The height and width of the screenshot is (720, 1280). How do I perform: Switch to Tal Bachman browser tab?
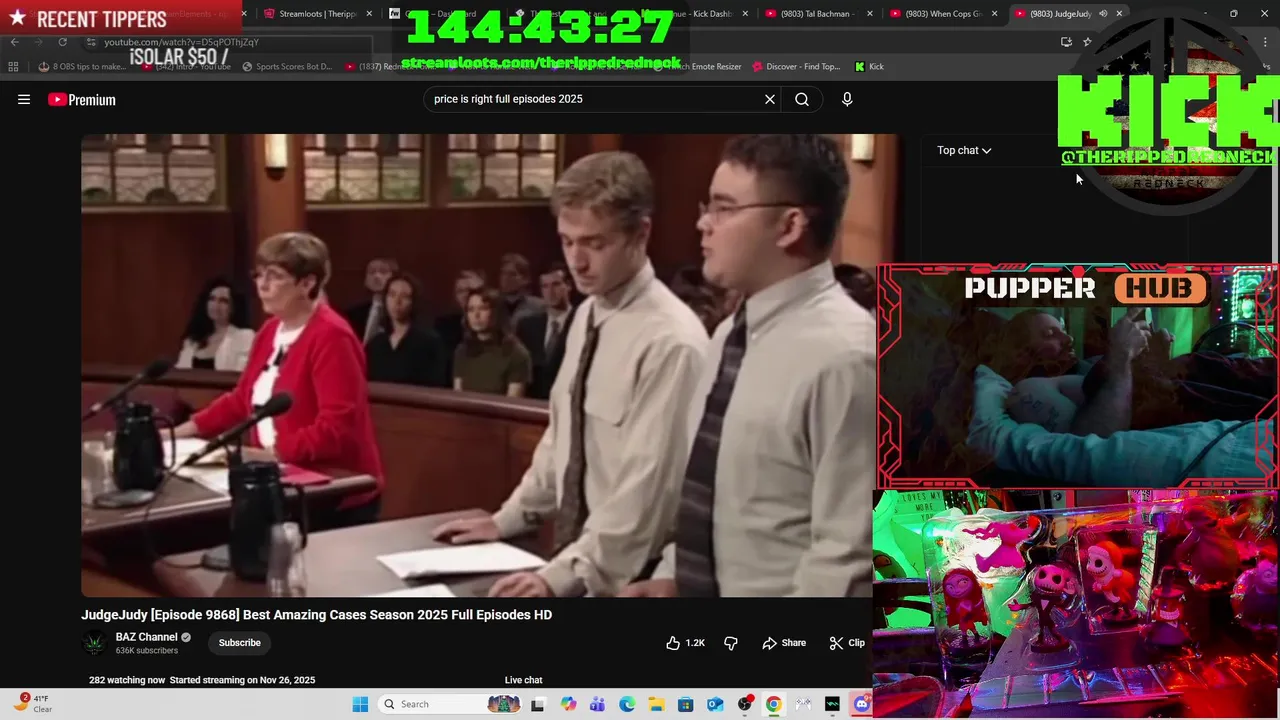click(x=811, y=14)
